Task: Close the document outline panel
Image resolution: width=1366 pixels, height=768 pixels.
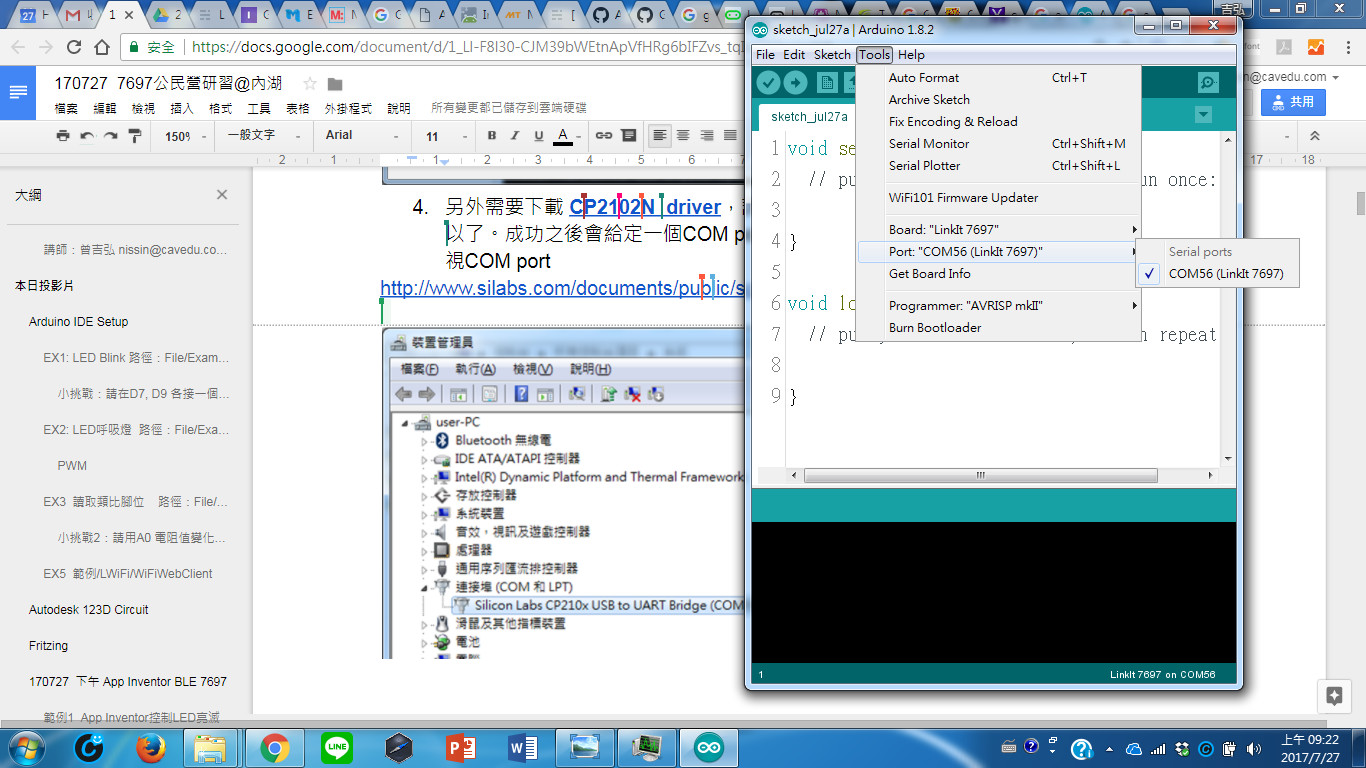Action: pos(222,195)
